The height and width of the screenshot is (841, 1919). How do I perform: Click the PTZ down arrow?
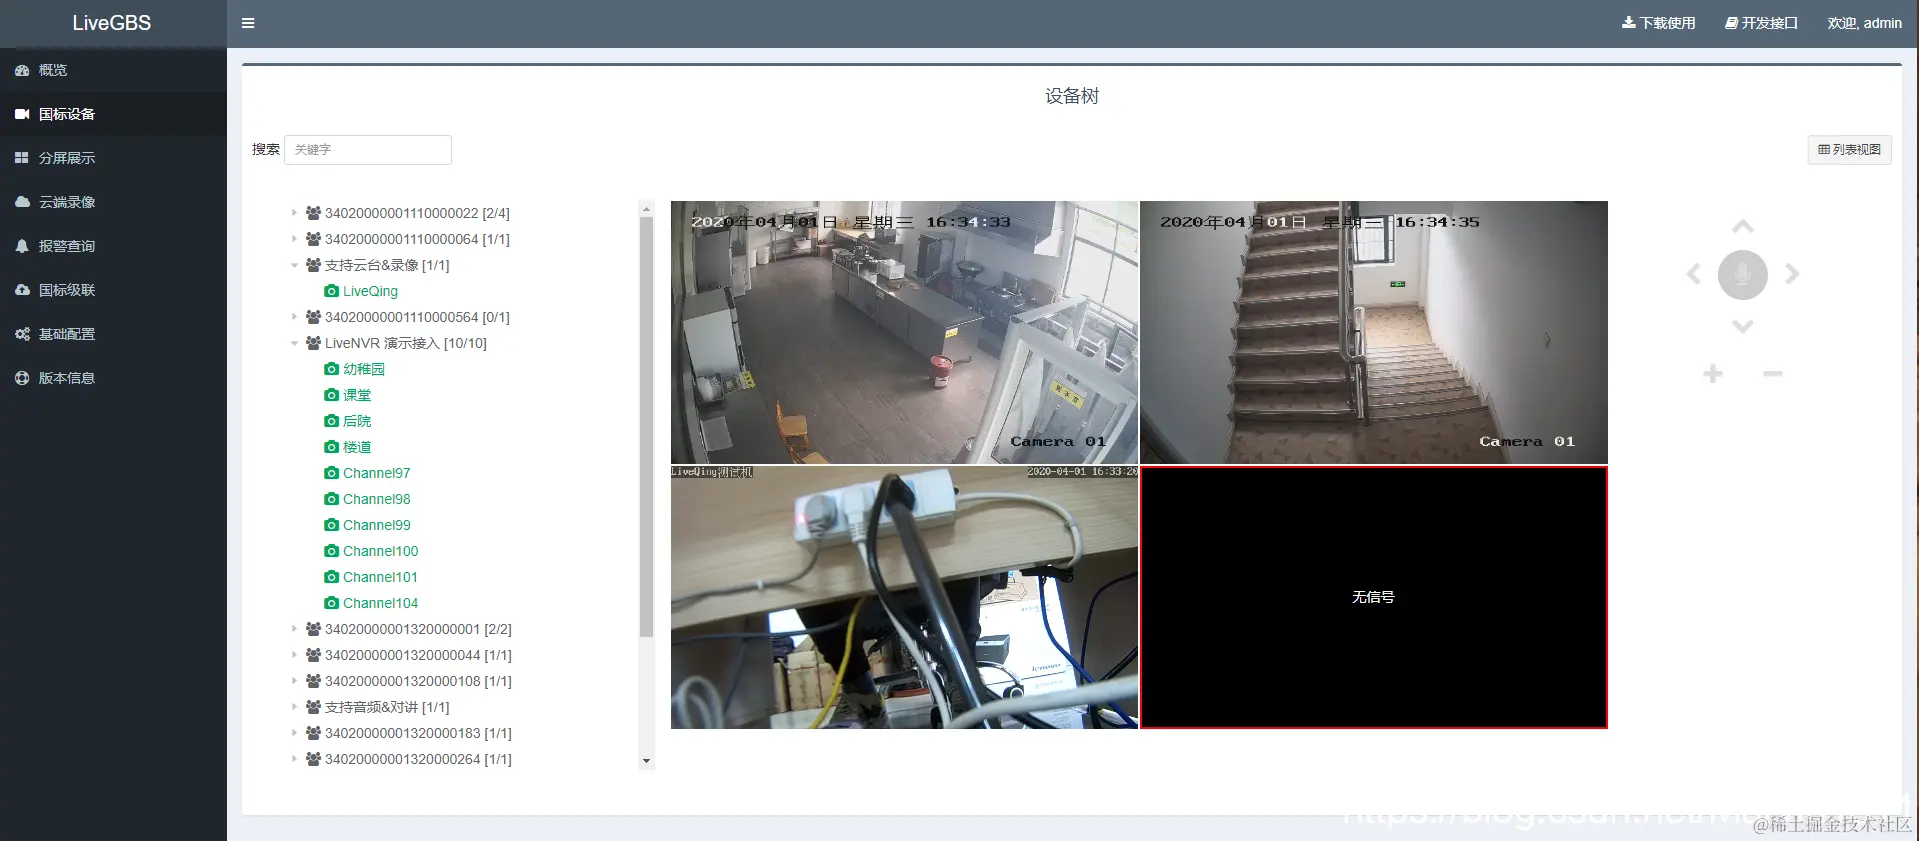(x=1743, y=326)
